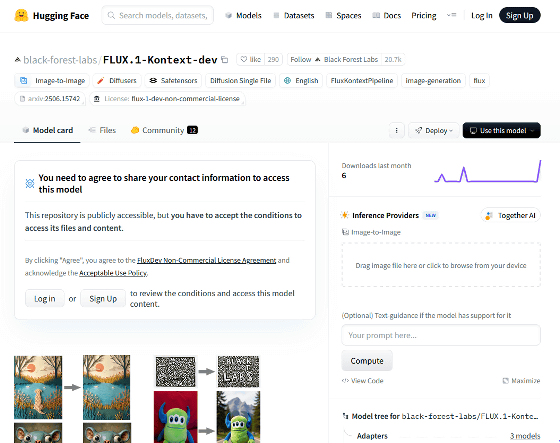The image size is (560, 443).
Task: Expand the Deploy dropdown
Action: pyautogui.click(x=434, y=130)
